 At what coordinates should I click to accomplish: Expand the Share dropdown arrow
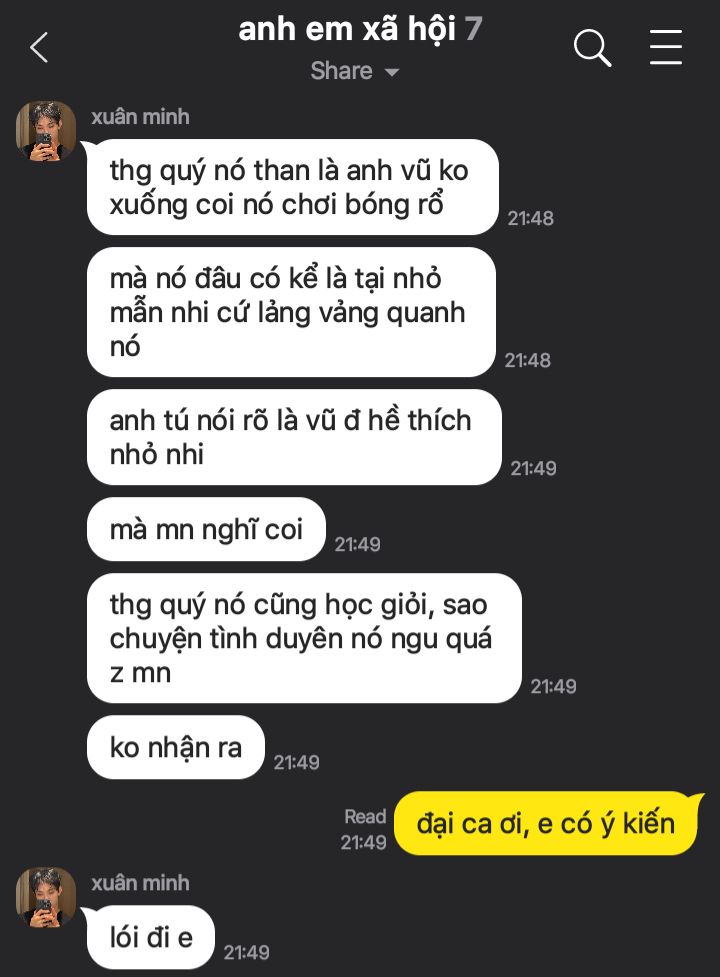pos(392,72)
